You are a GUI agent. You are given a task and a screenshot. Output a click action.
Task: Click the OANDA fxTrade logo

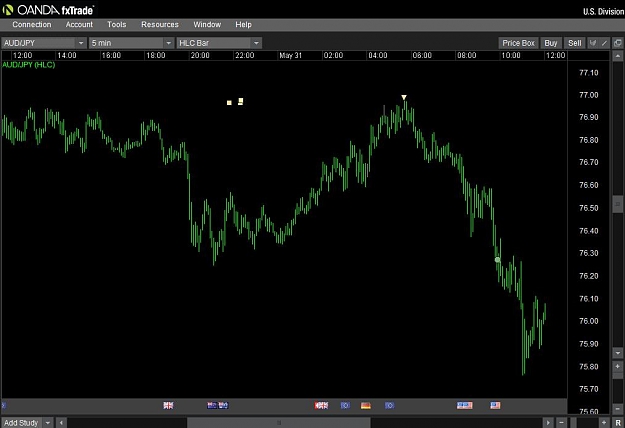(48, 10)
